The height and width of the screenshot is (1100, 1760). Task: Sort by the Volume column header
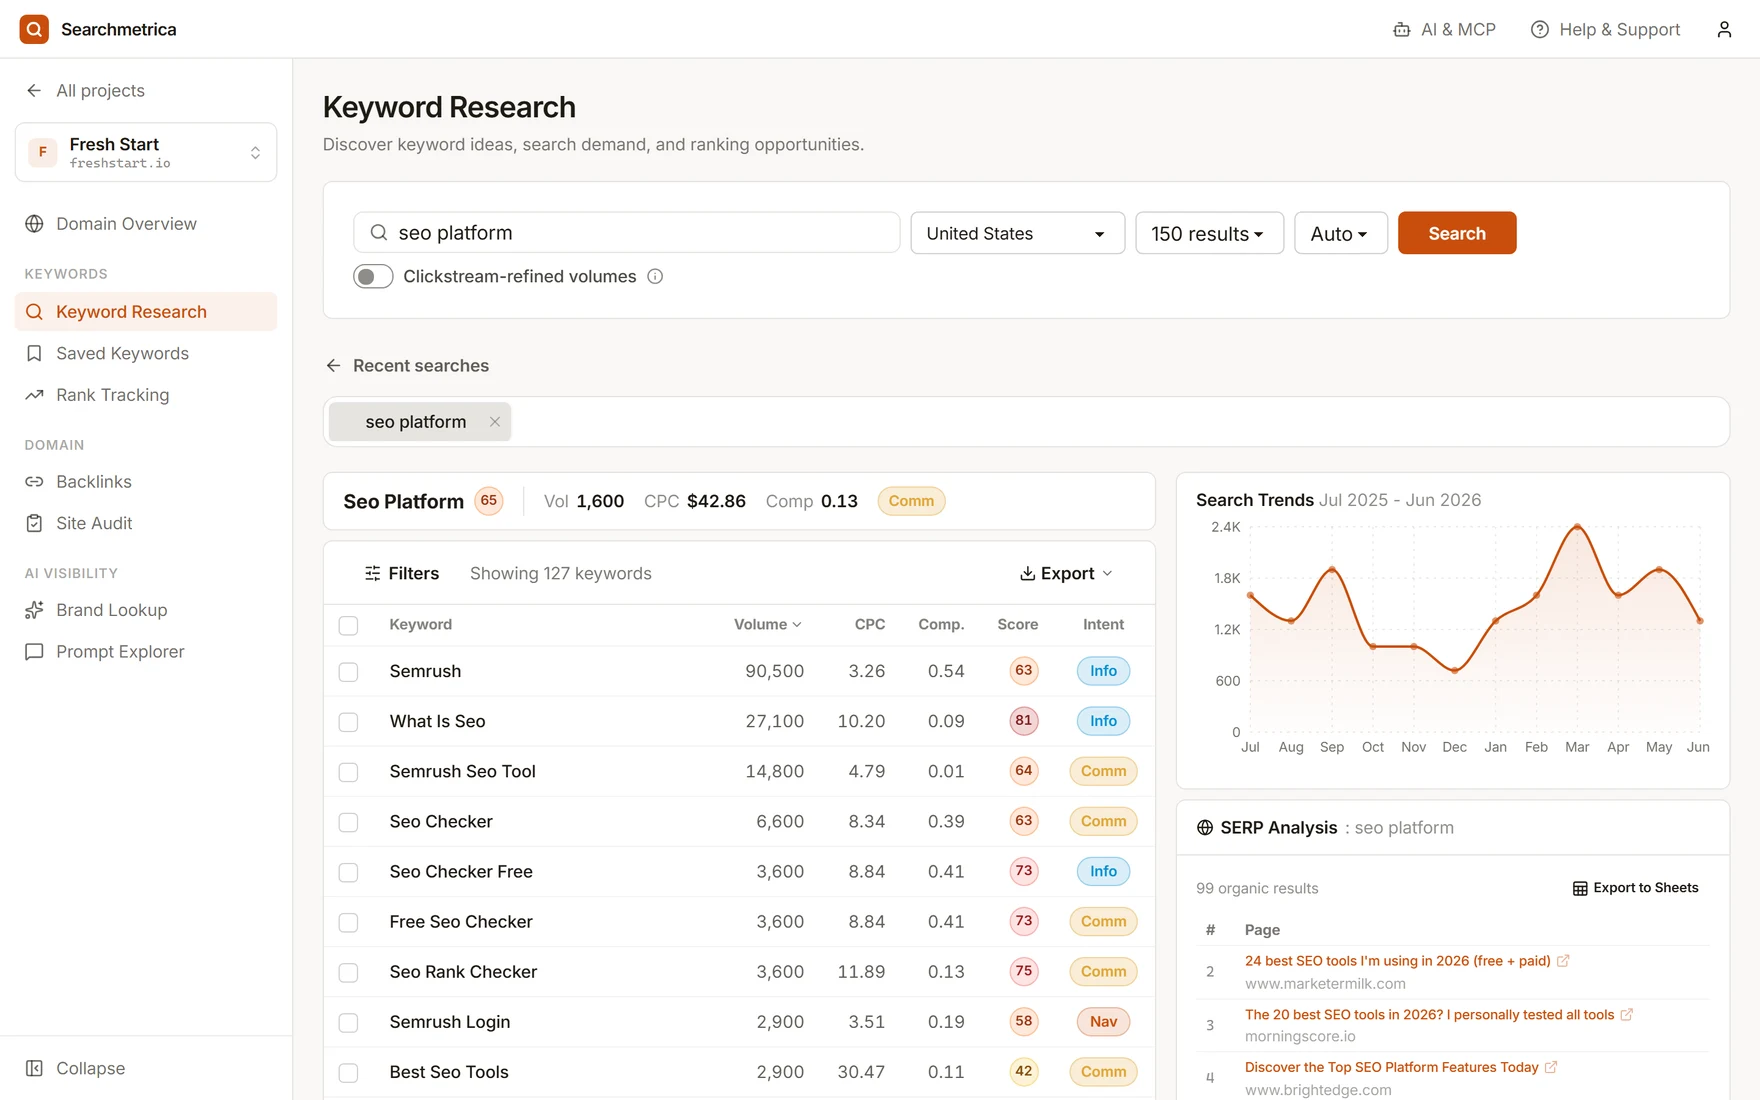(x=767, y=625)
